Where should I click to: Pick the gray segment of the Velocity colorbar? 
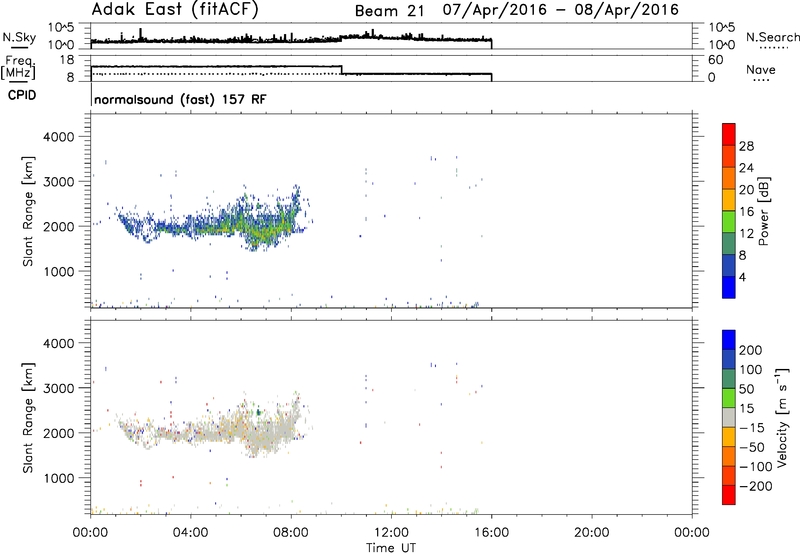729,417
